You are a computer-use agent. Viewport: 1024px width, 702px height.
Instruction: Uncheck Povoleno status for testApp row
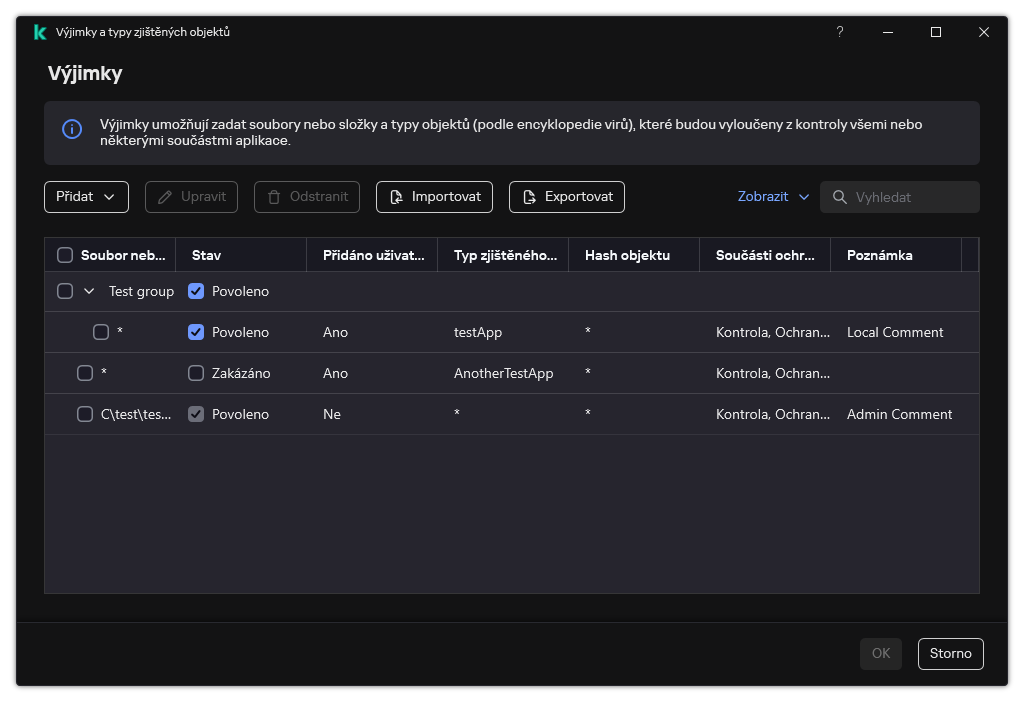pos(196,332)
